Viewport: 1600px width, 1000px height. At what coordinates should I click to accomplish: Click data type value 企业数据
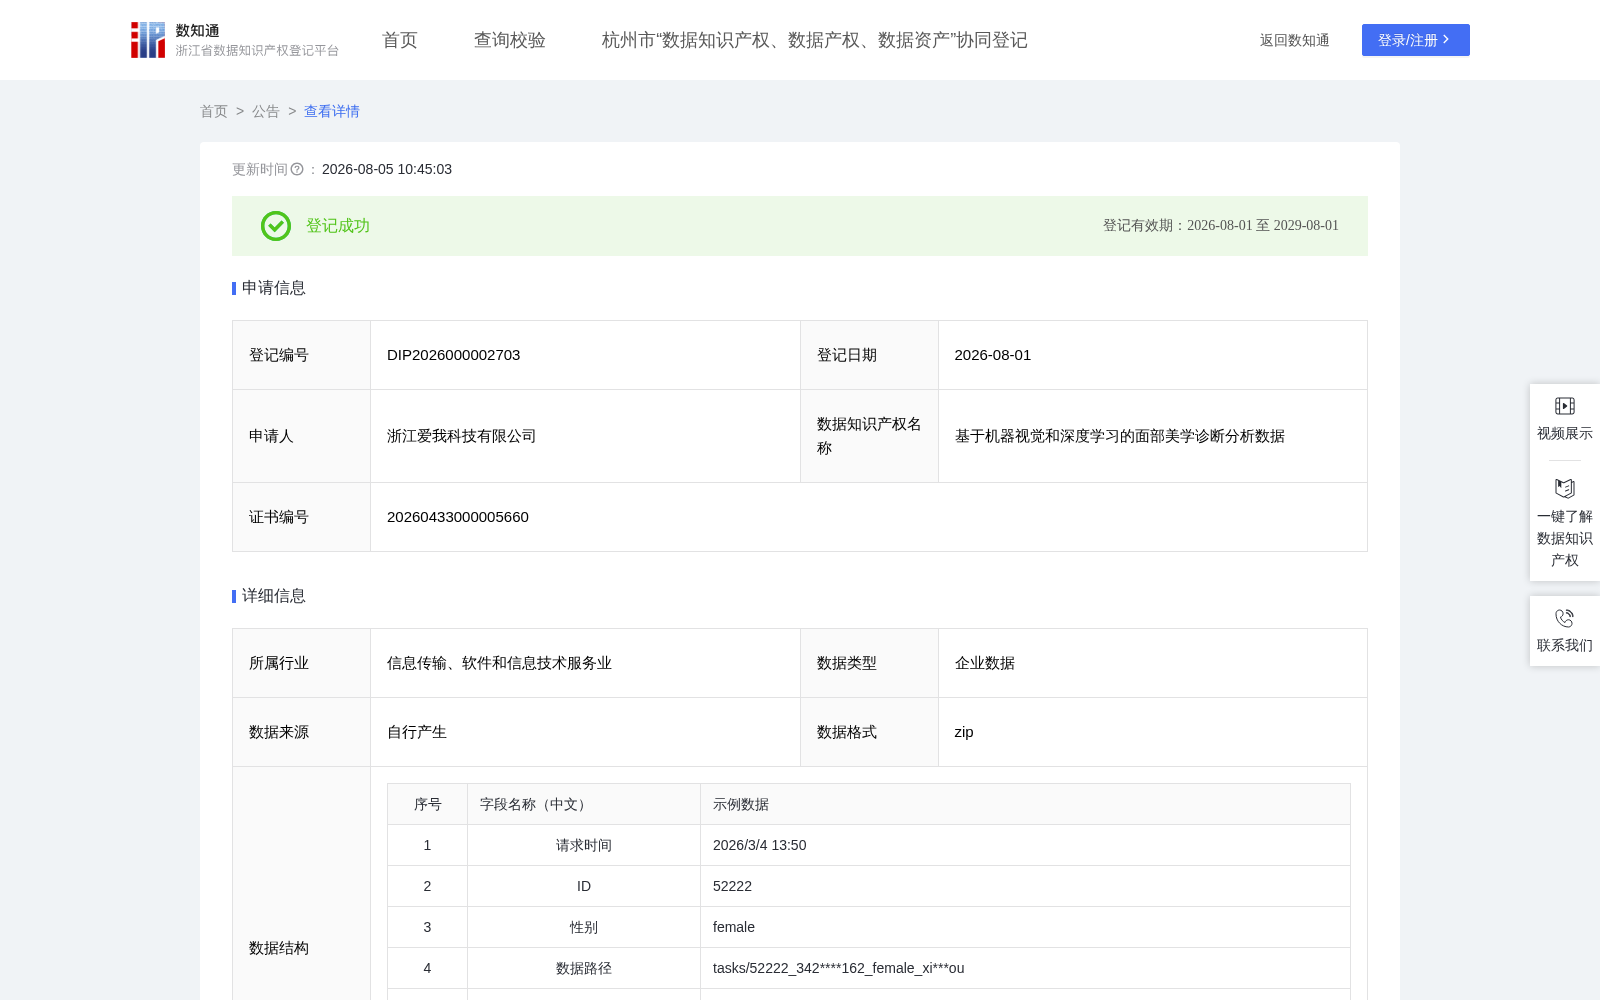(985, 663)
